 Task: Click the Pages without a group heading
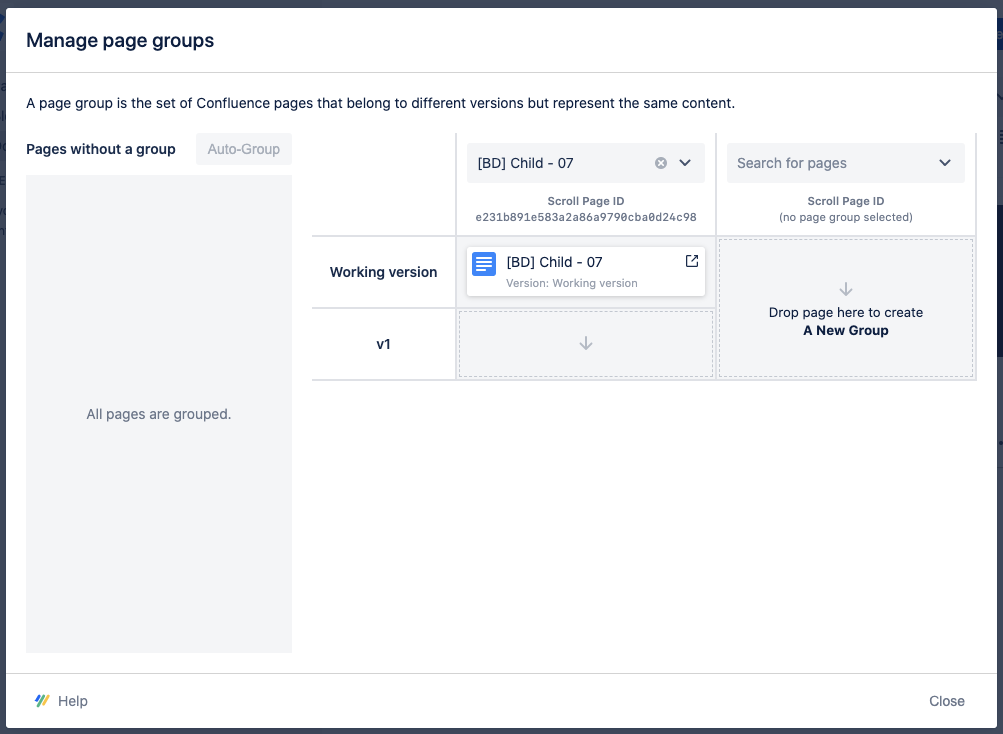click(101, 149)
